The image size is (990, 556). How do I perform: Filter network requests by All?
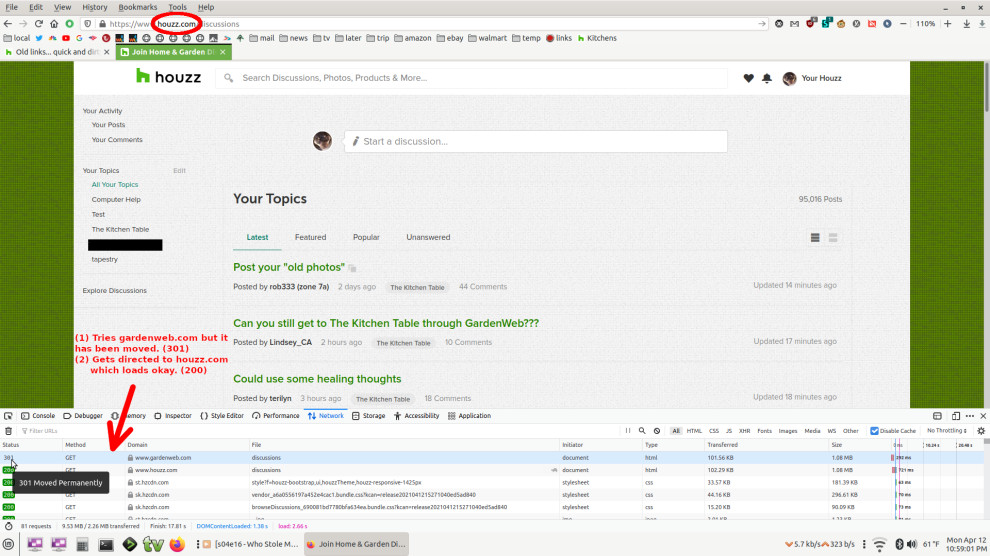click(x=676, y=431)
